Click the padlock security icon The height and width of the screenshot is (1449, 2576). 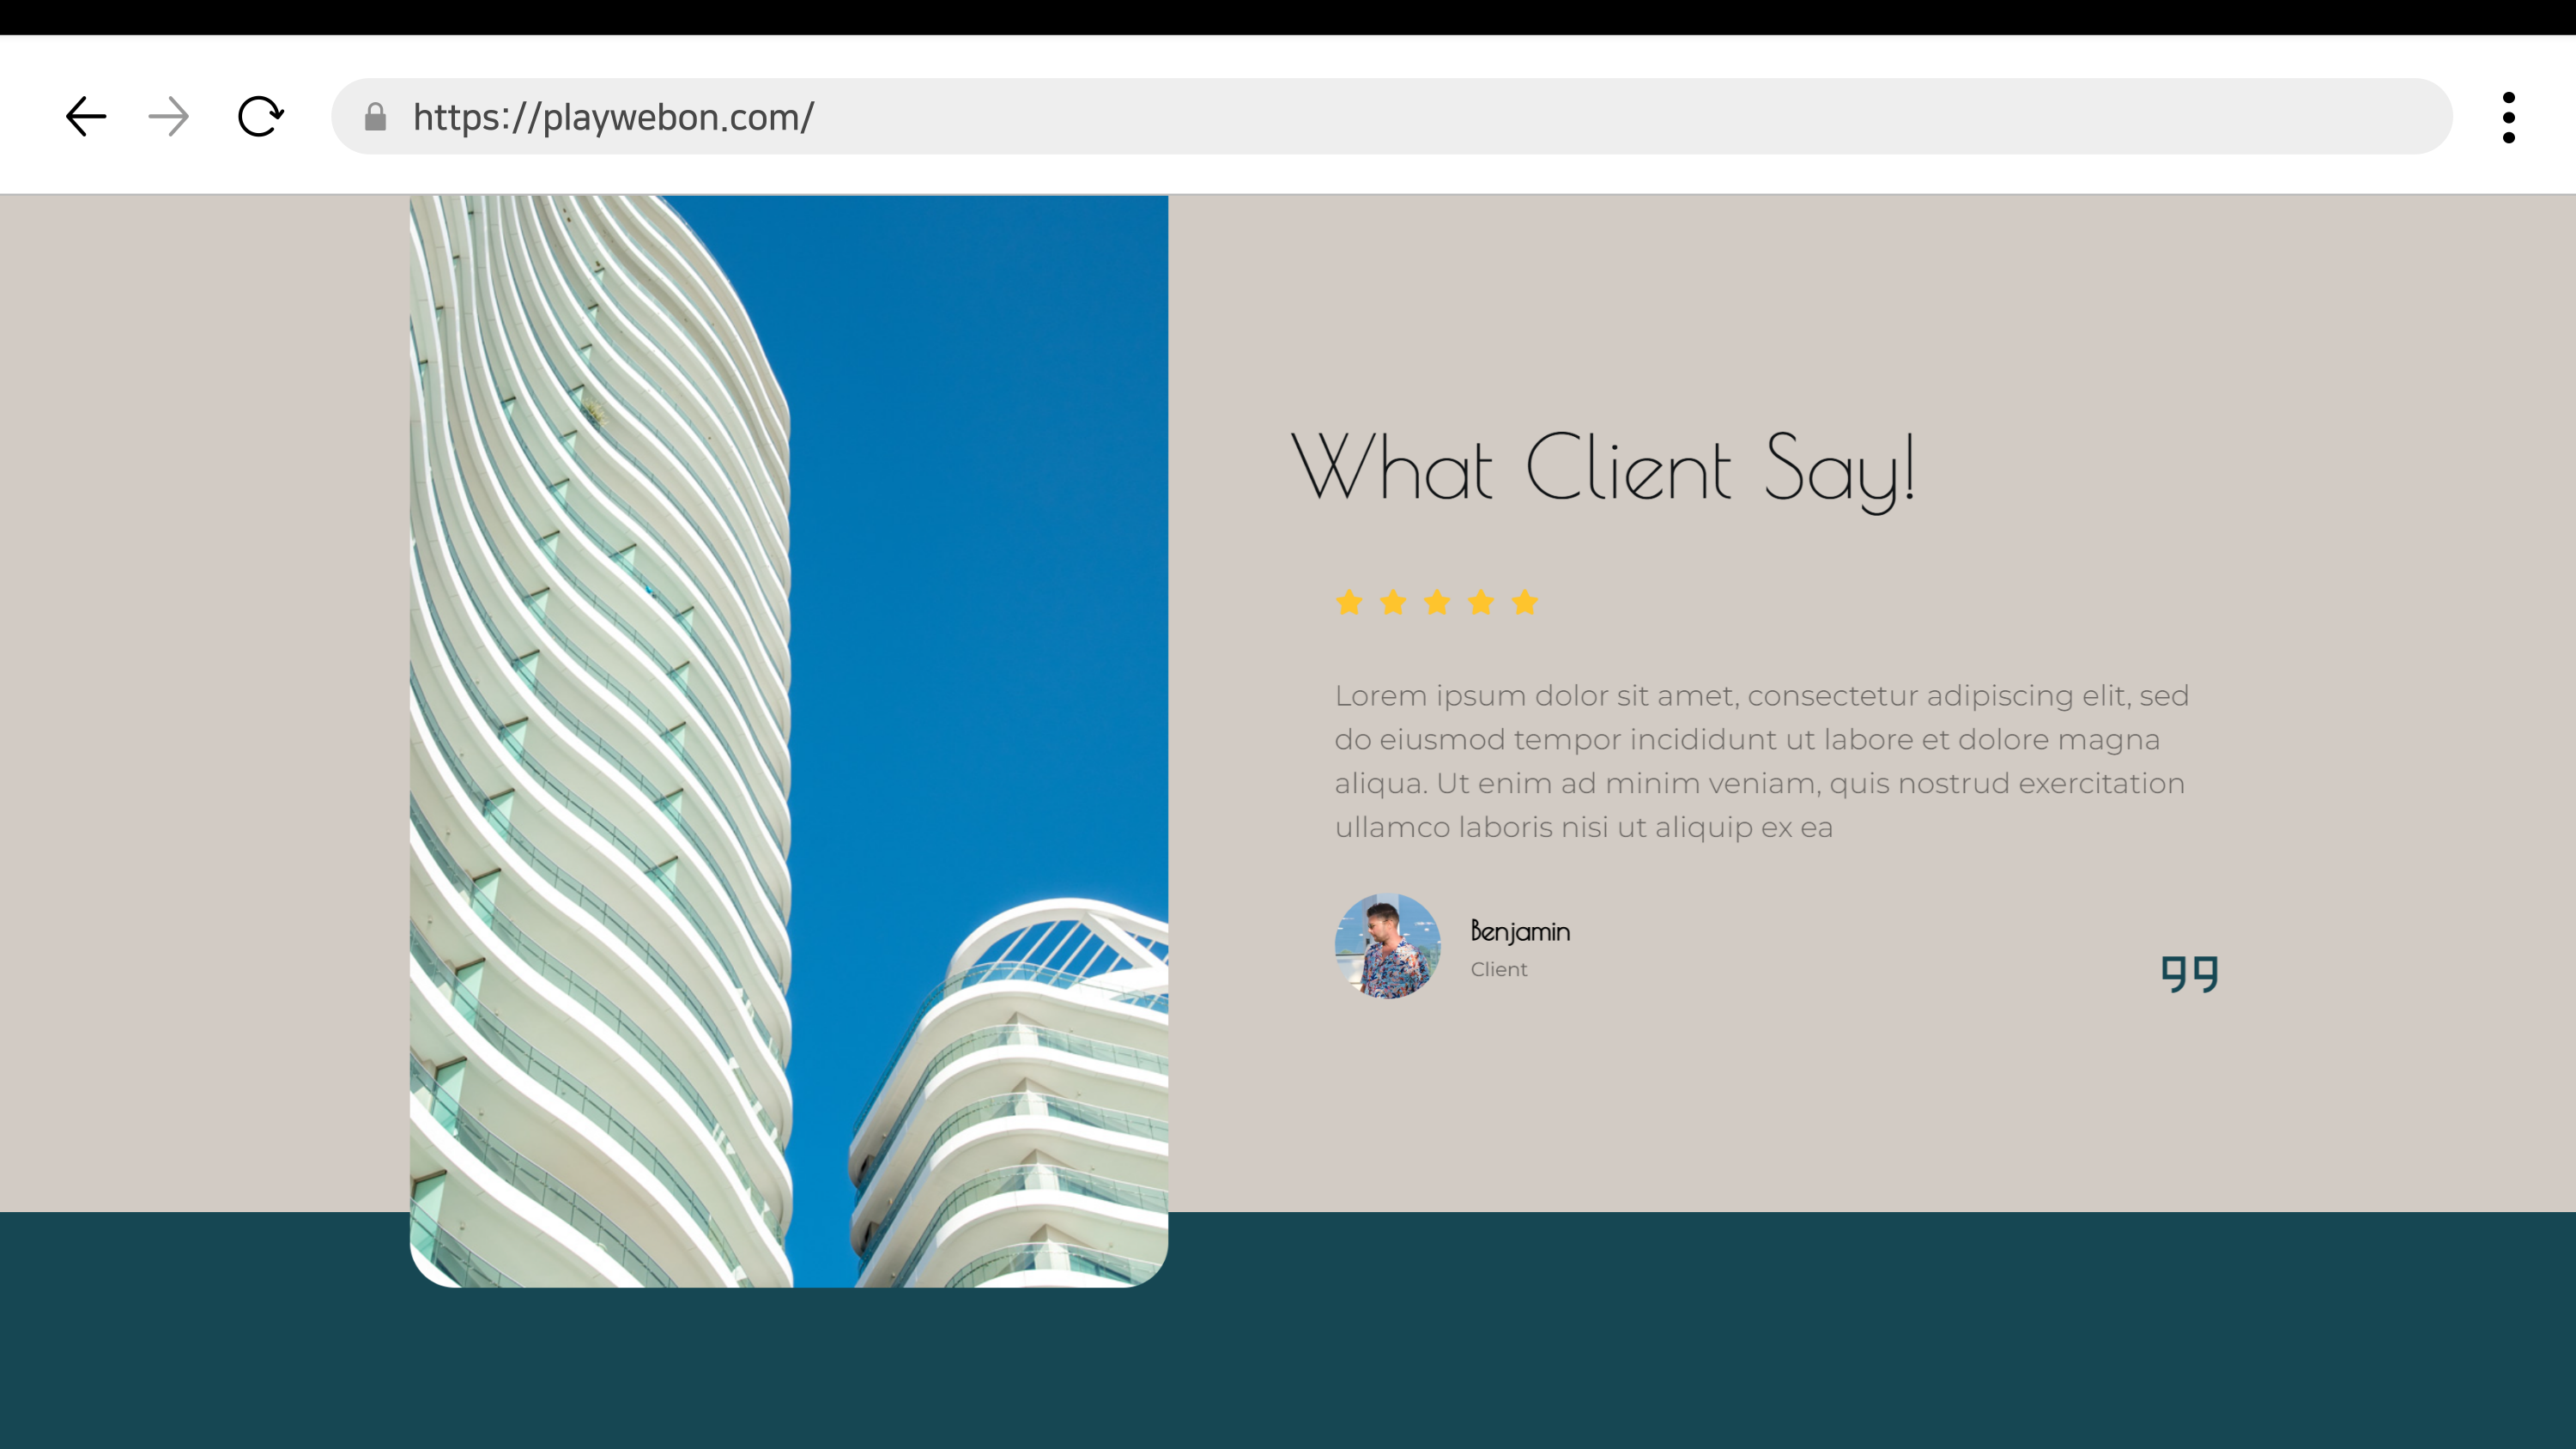(x=376, y=117)
